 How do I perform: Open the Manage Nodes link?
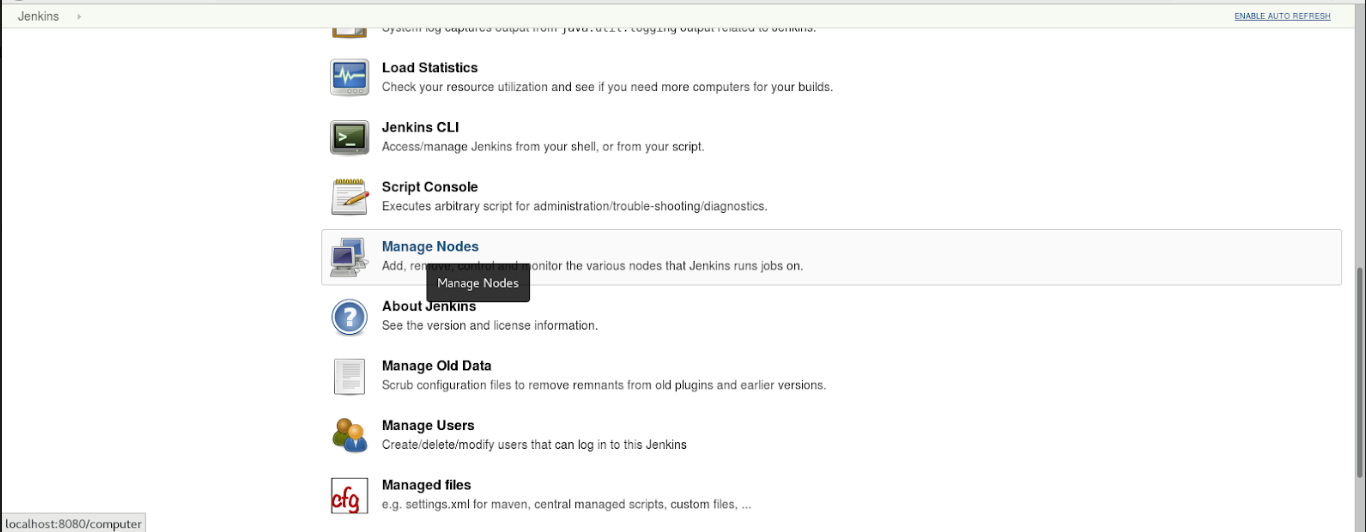[x=430, y=247]
